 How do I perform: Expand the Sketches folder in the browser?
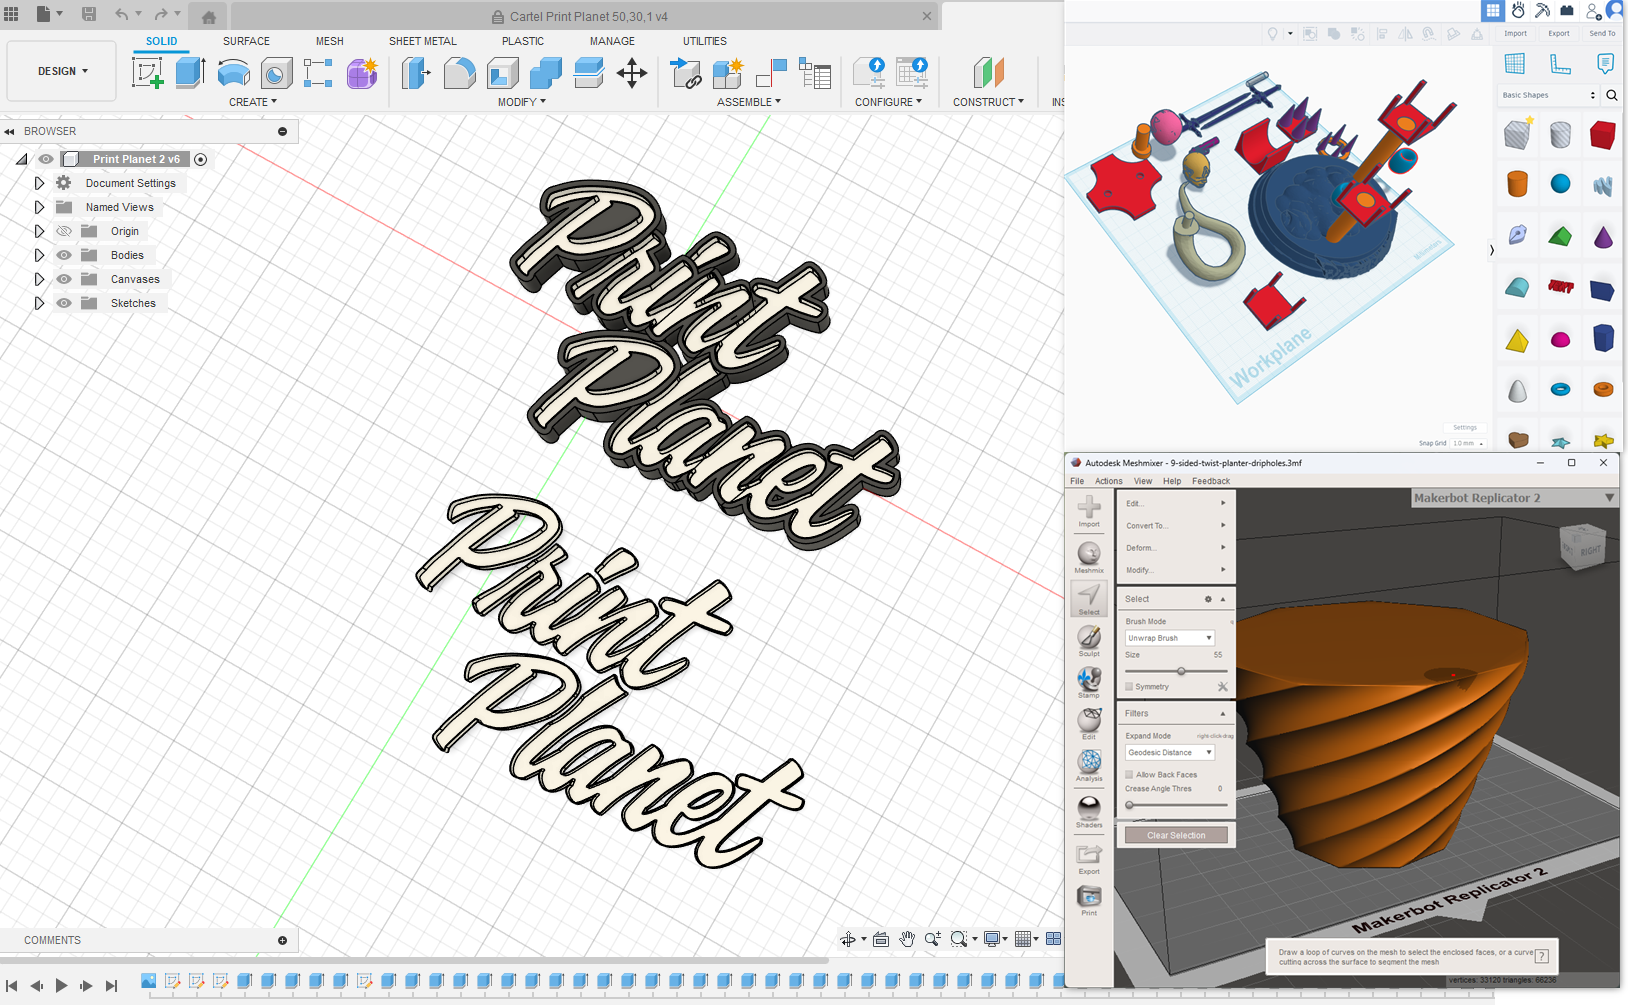tap(40, 302)
